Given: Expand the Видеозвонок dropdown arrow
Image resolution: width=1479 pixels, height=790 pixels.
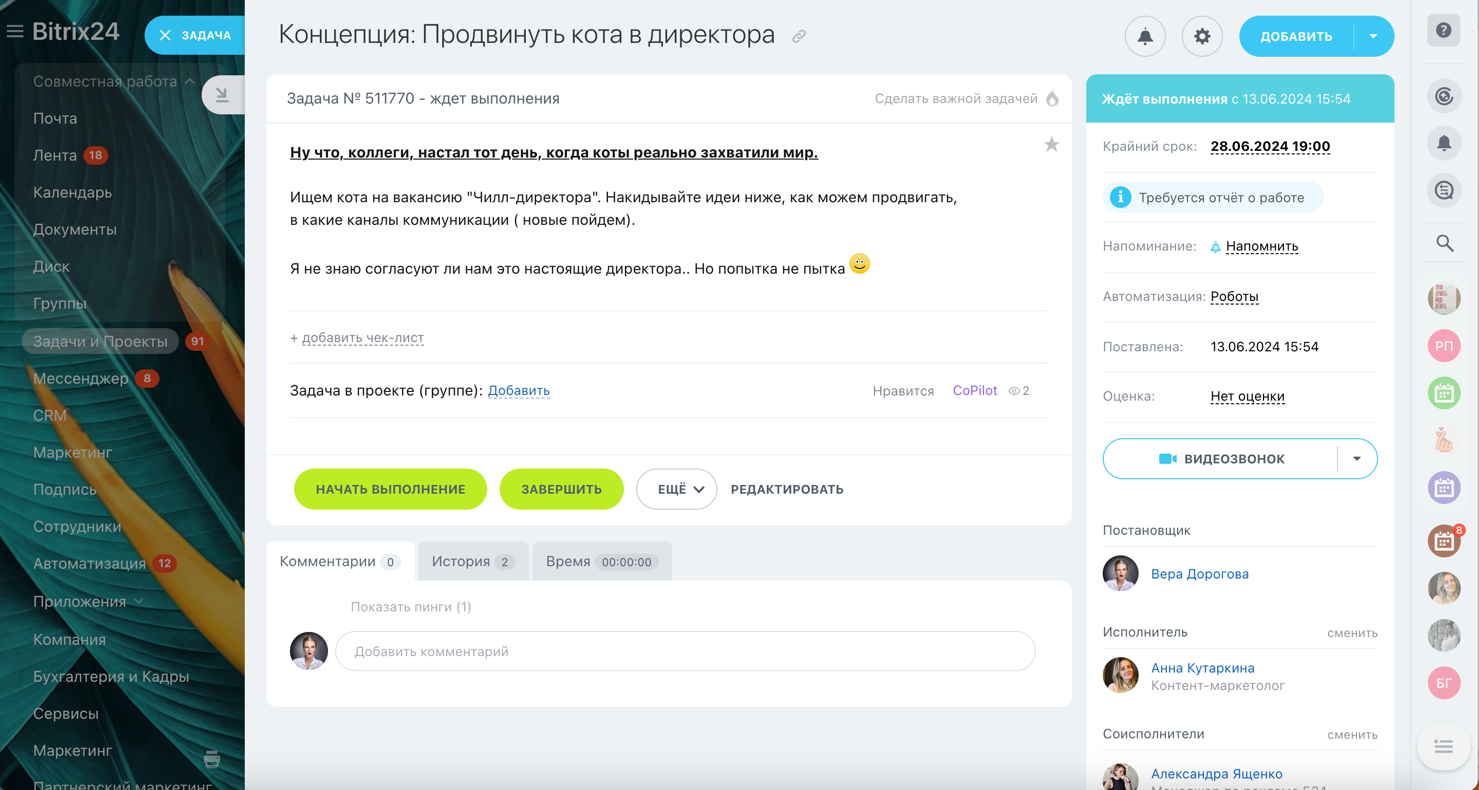Looking at the screenshot, I should 1357,459.
